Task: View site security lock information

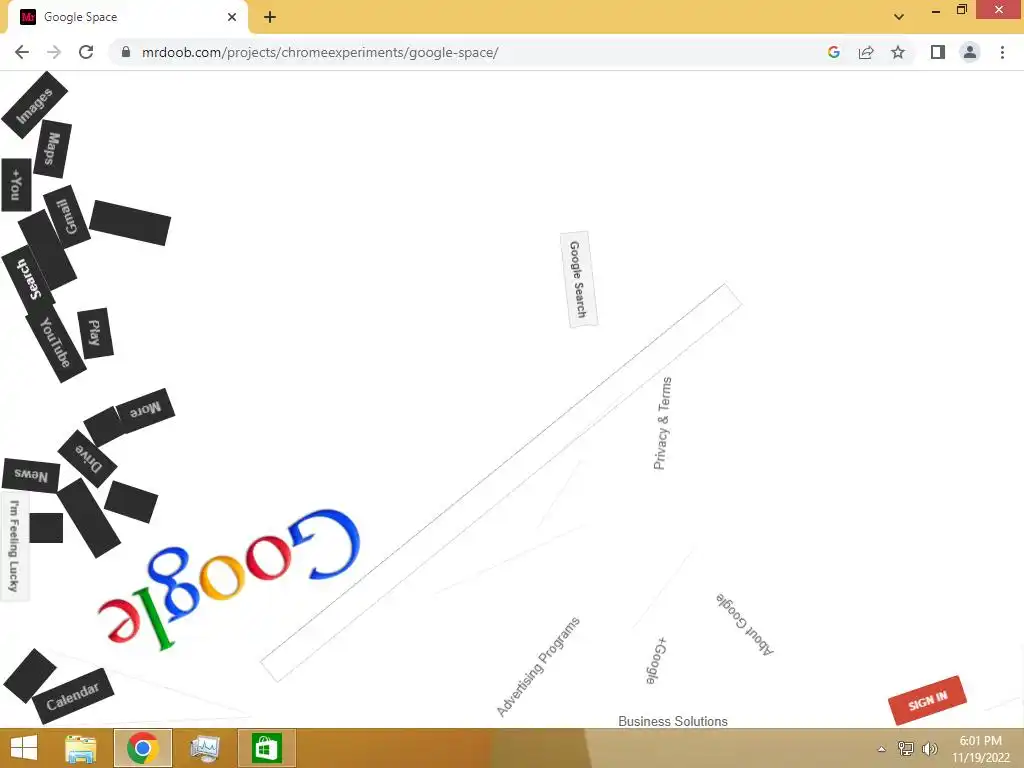Action: [x=126, y=52]
